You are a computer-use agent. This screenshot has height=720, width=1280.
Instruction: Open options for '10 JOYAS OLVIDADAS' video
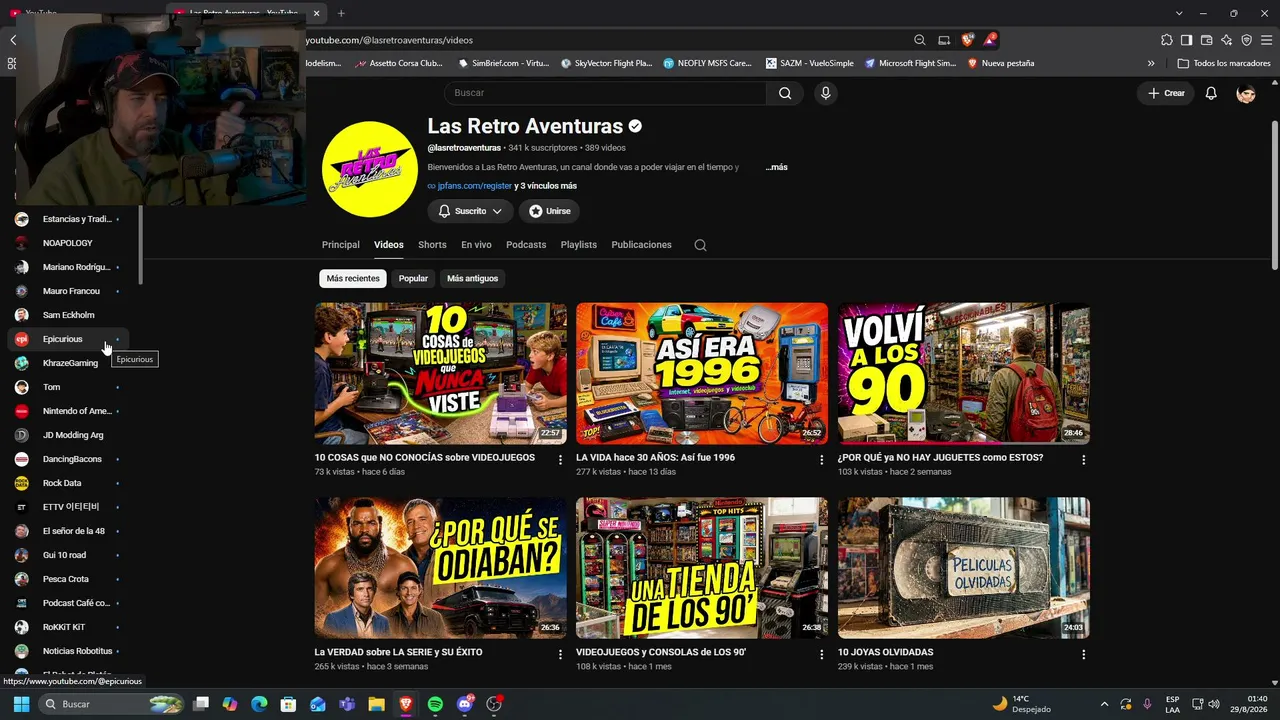point(1083,655)
